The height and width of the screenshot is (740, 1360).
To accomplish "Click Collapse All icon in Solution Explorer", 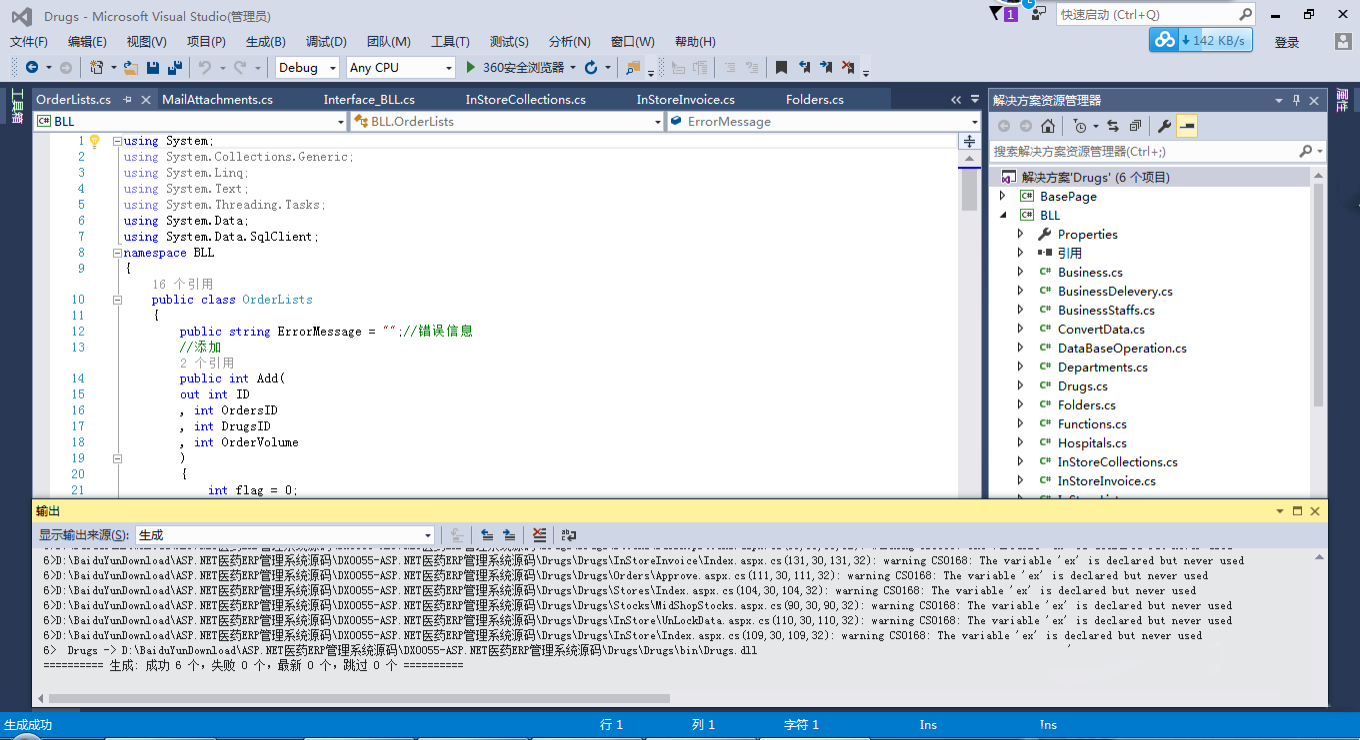I will (1135, 126).
